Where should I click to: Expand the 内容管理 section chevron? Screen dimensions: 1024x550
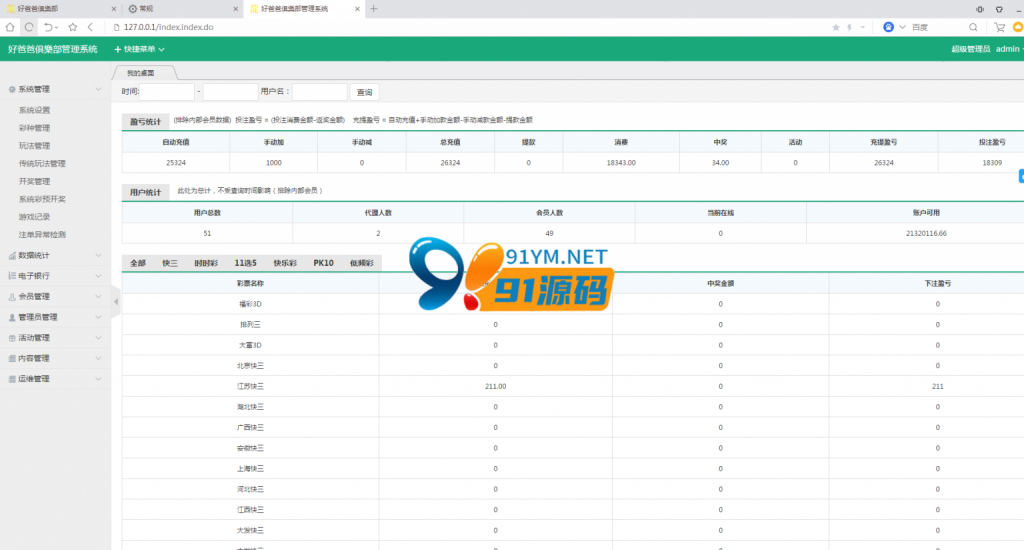pyautogui.click(x=98, y=359)
